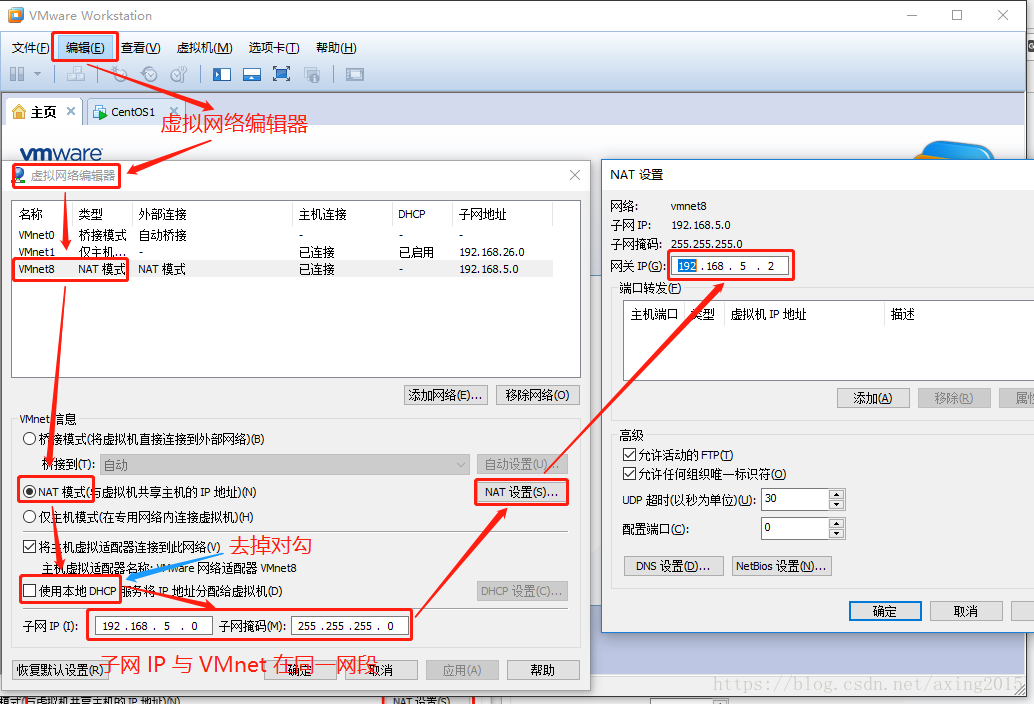Increase UDP 超时 value with up arrow

click(837, 494)
